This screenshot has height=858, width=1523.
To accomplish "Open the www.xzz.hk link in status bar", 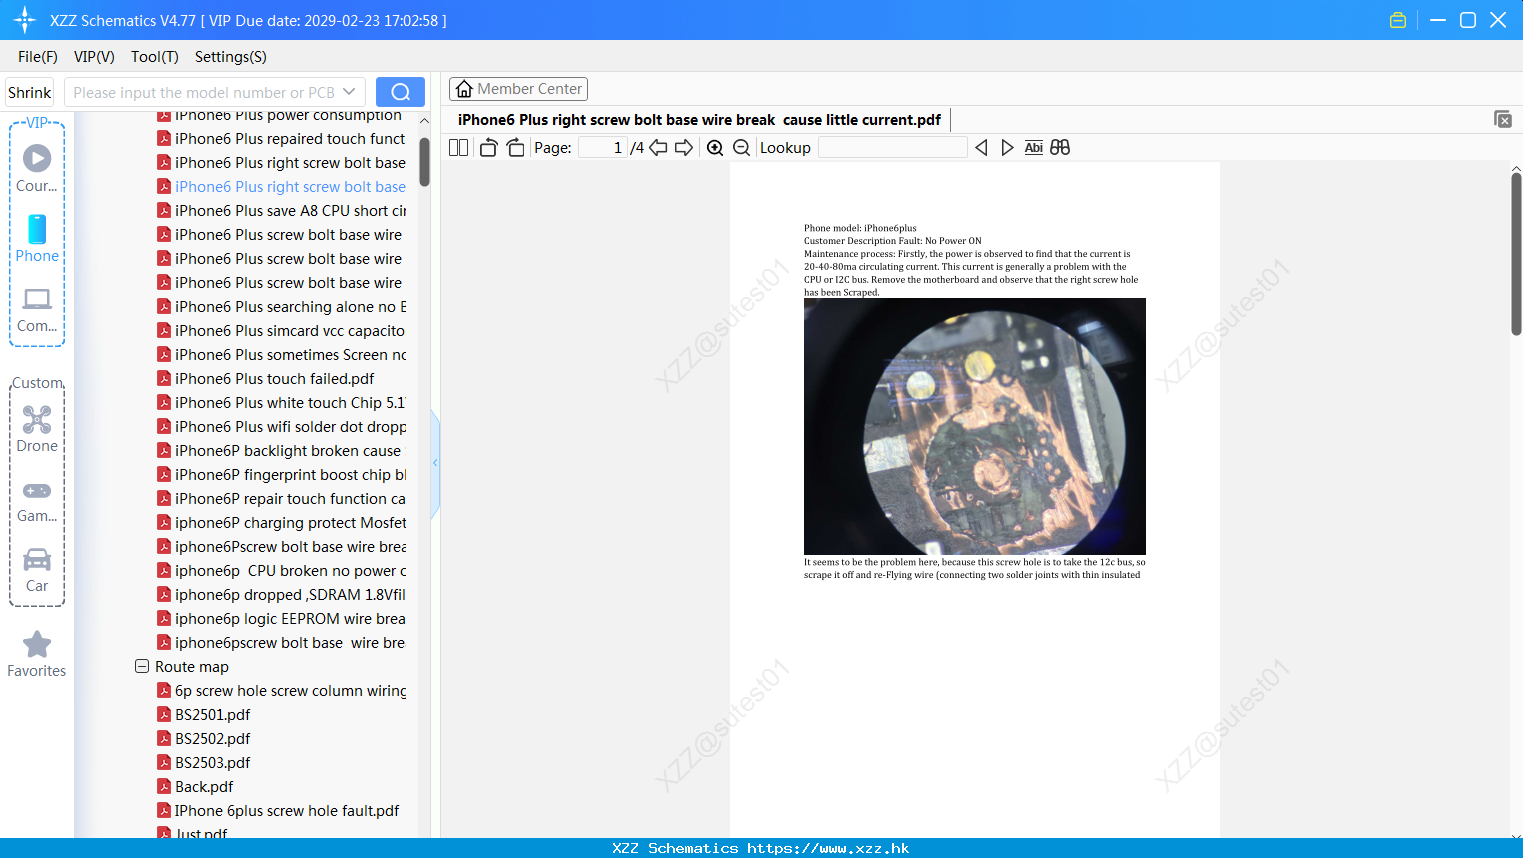I will click(828, 848).
